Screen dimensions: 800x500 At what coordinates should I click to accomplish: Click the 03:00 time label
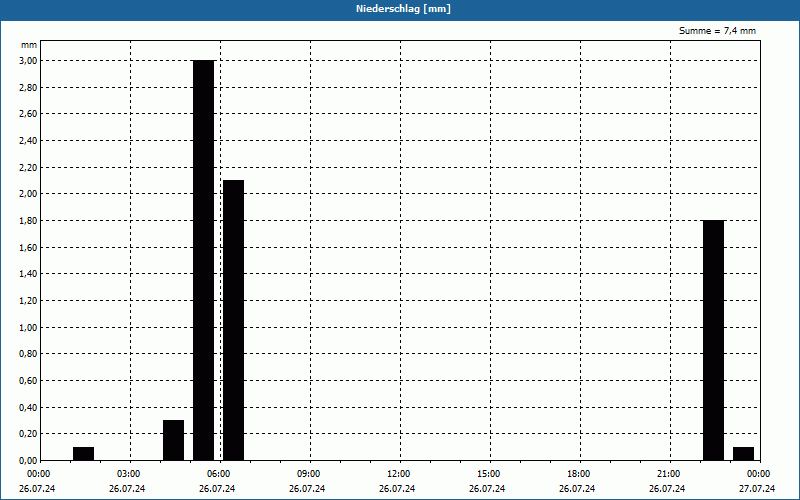tap(129, 474)
